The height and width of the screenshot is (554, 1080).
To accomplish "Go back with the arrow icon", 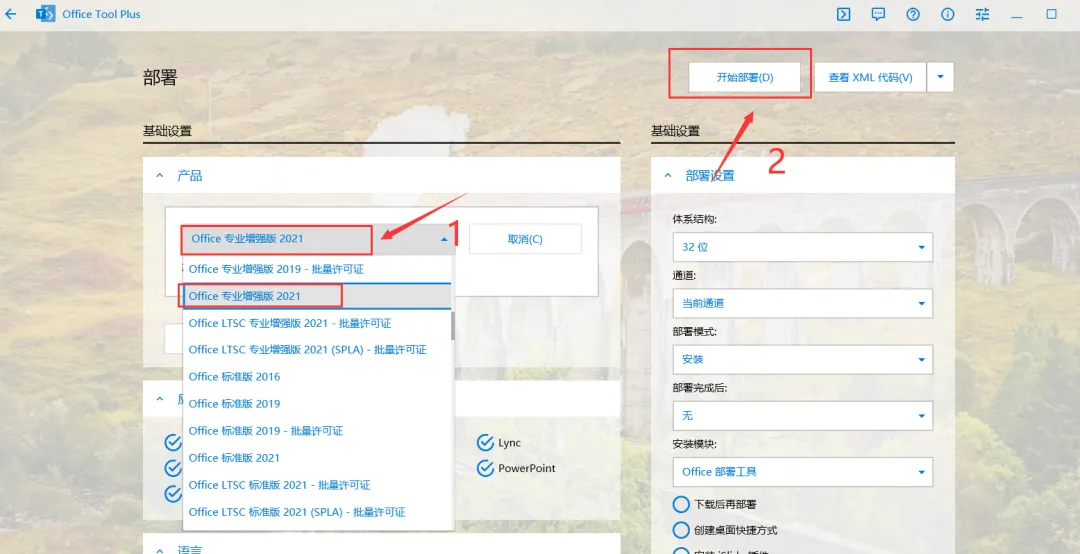I will [x=10, y=14].
